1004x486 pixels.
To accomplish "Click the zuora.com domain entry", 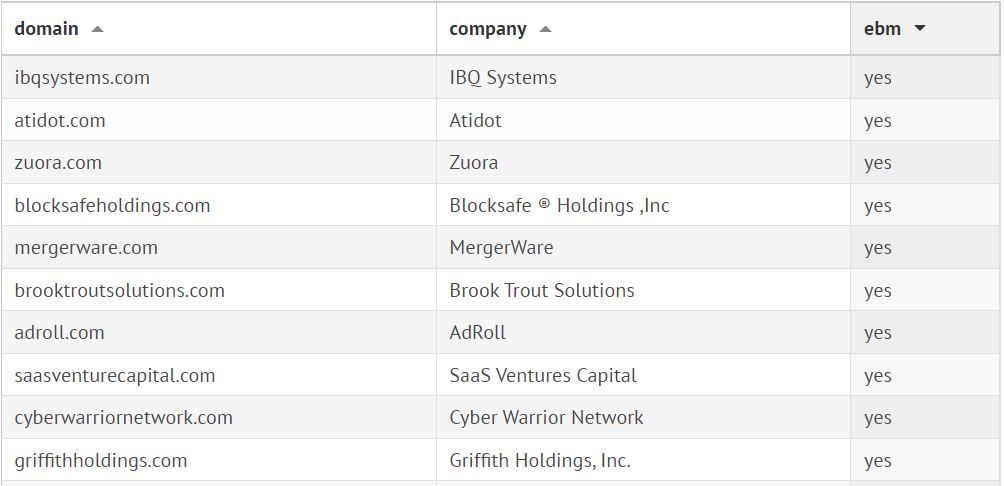I will click(58, 163).
